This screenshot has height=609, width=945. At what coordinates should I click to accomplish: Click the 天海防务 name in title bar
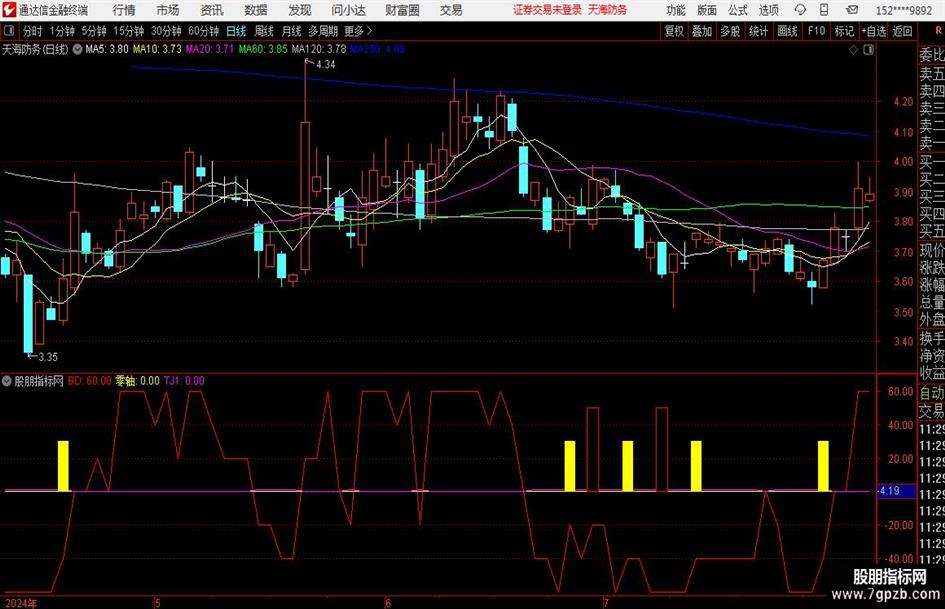pyautogui.click(x=608, y=10)
